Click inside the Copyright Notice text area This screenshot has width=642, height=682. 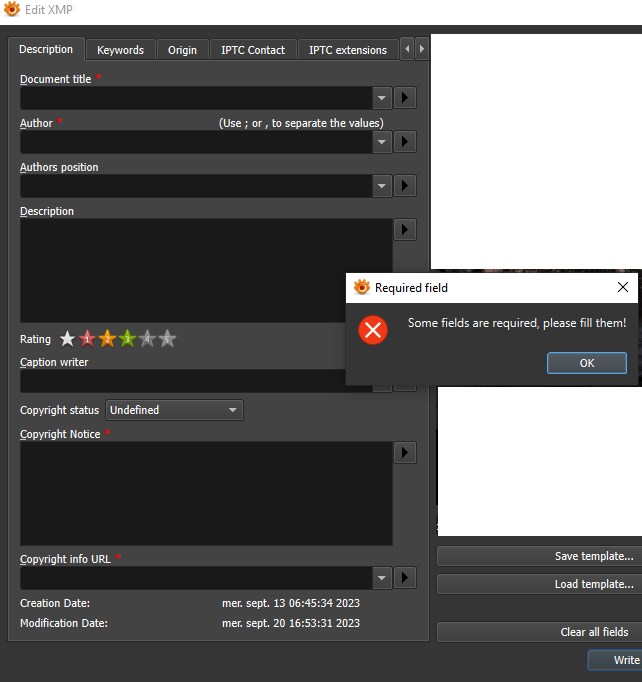click(206, 494)
